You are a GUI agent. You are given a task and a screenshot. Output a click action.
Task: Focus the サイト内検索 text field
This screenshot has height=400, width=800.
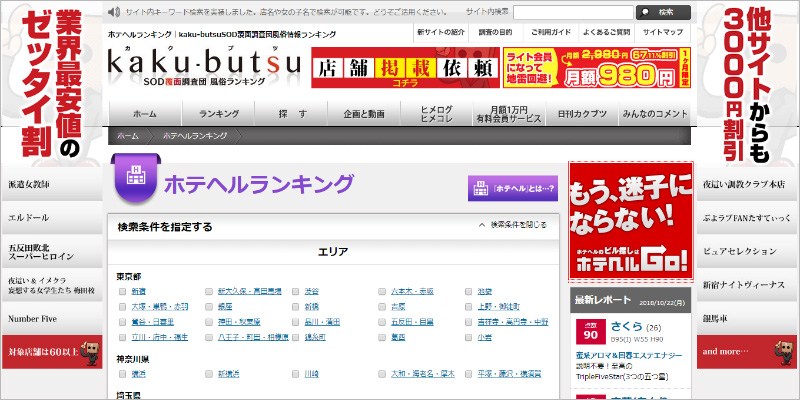(573, 12)
